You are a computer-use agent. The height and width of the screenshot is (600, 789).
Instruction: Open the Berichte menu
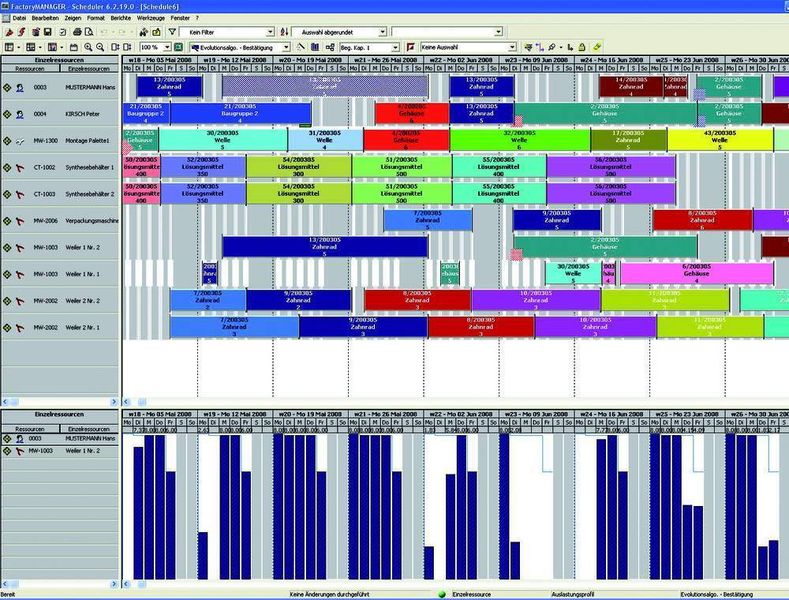point(120,18)
